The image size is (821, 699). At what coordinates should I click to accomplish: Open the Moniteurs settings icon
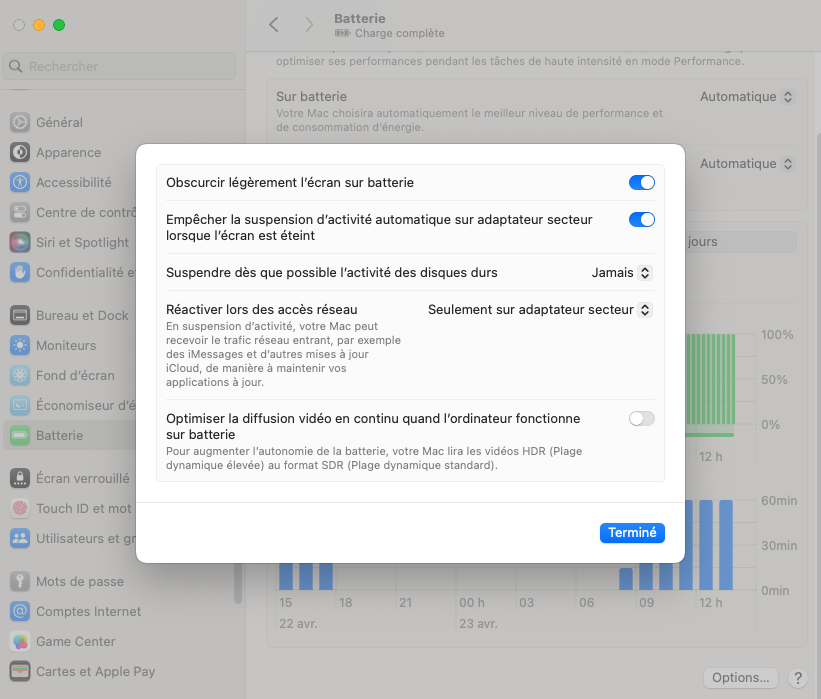[x=20, y=346]
